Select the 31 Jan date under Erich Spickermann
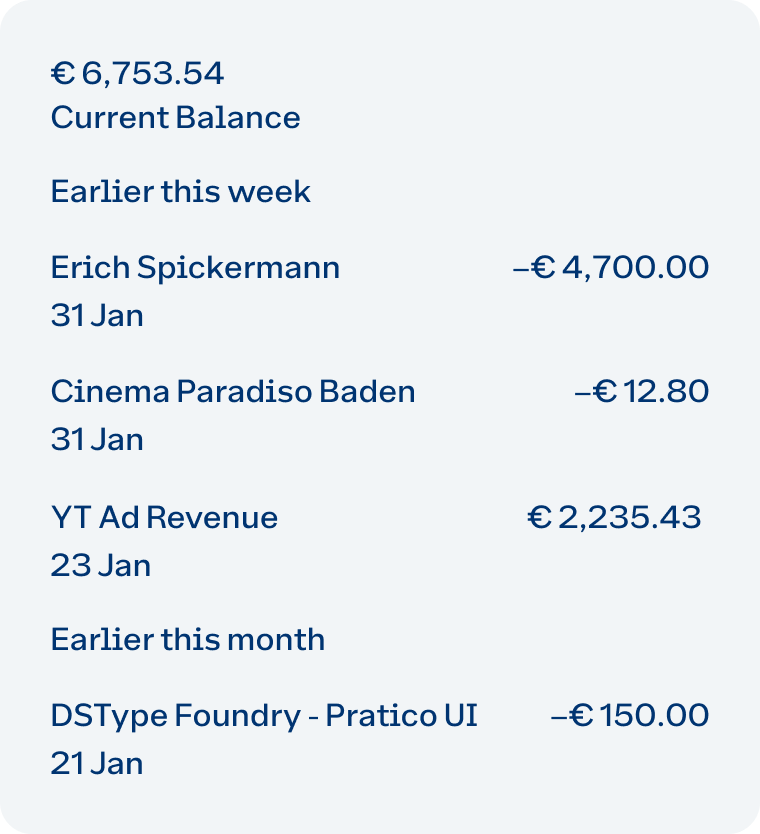Viewport: 760px width, 834px height. pyautogui.click(x=97, y=315)
